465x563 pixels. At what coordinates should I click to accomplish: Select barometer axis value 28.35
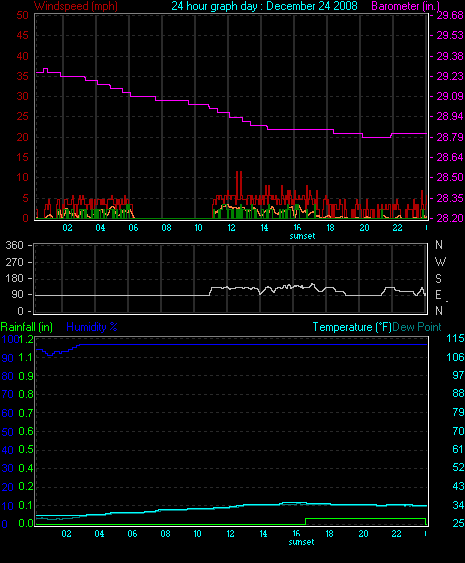point(450,198)
